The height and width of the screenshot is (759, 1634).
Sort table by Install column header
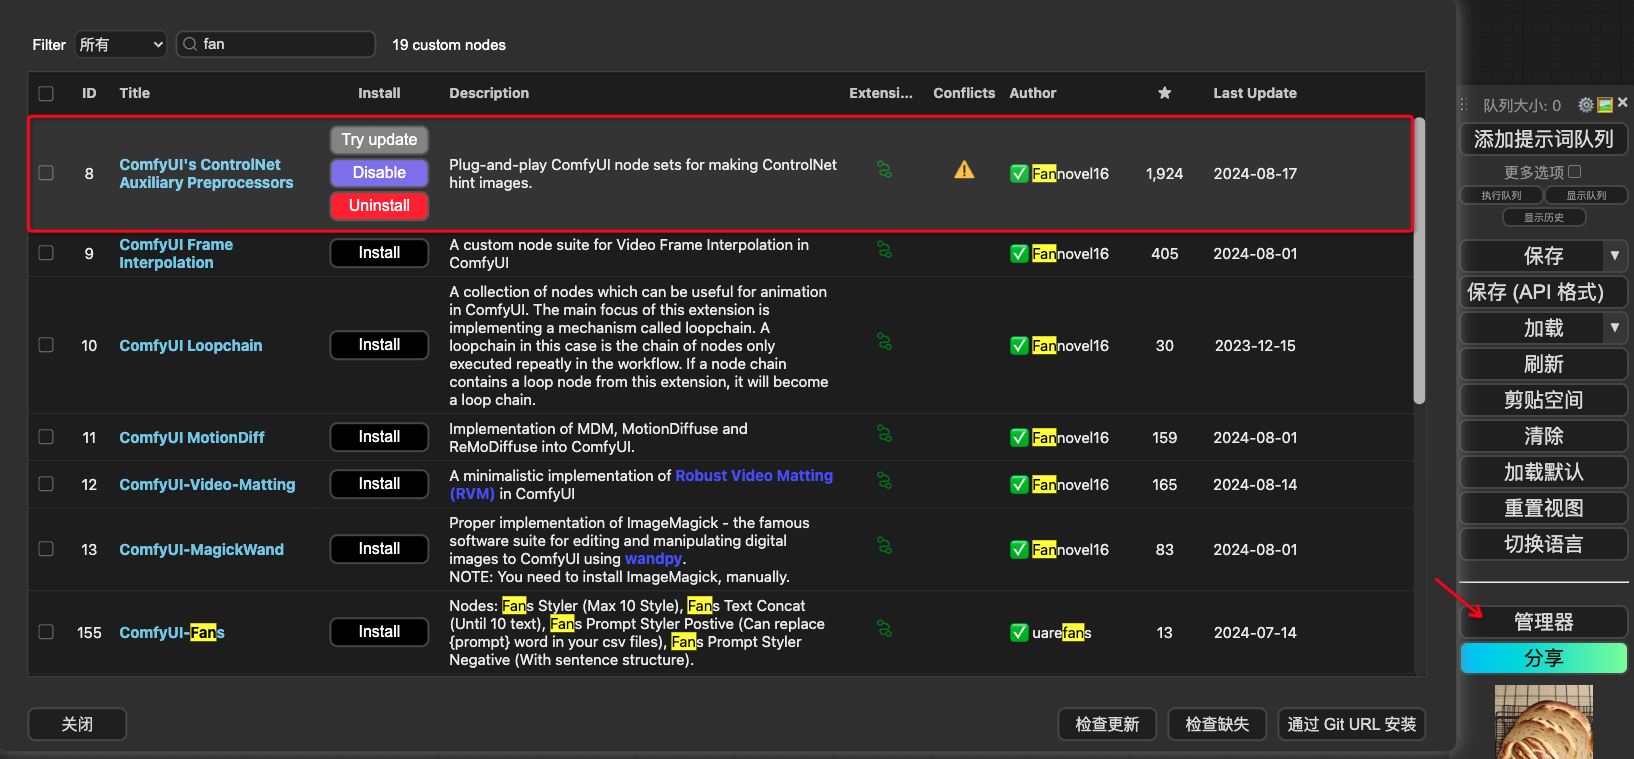(x=379, y=93)
